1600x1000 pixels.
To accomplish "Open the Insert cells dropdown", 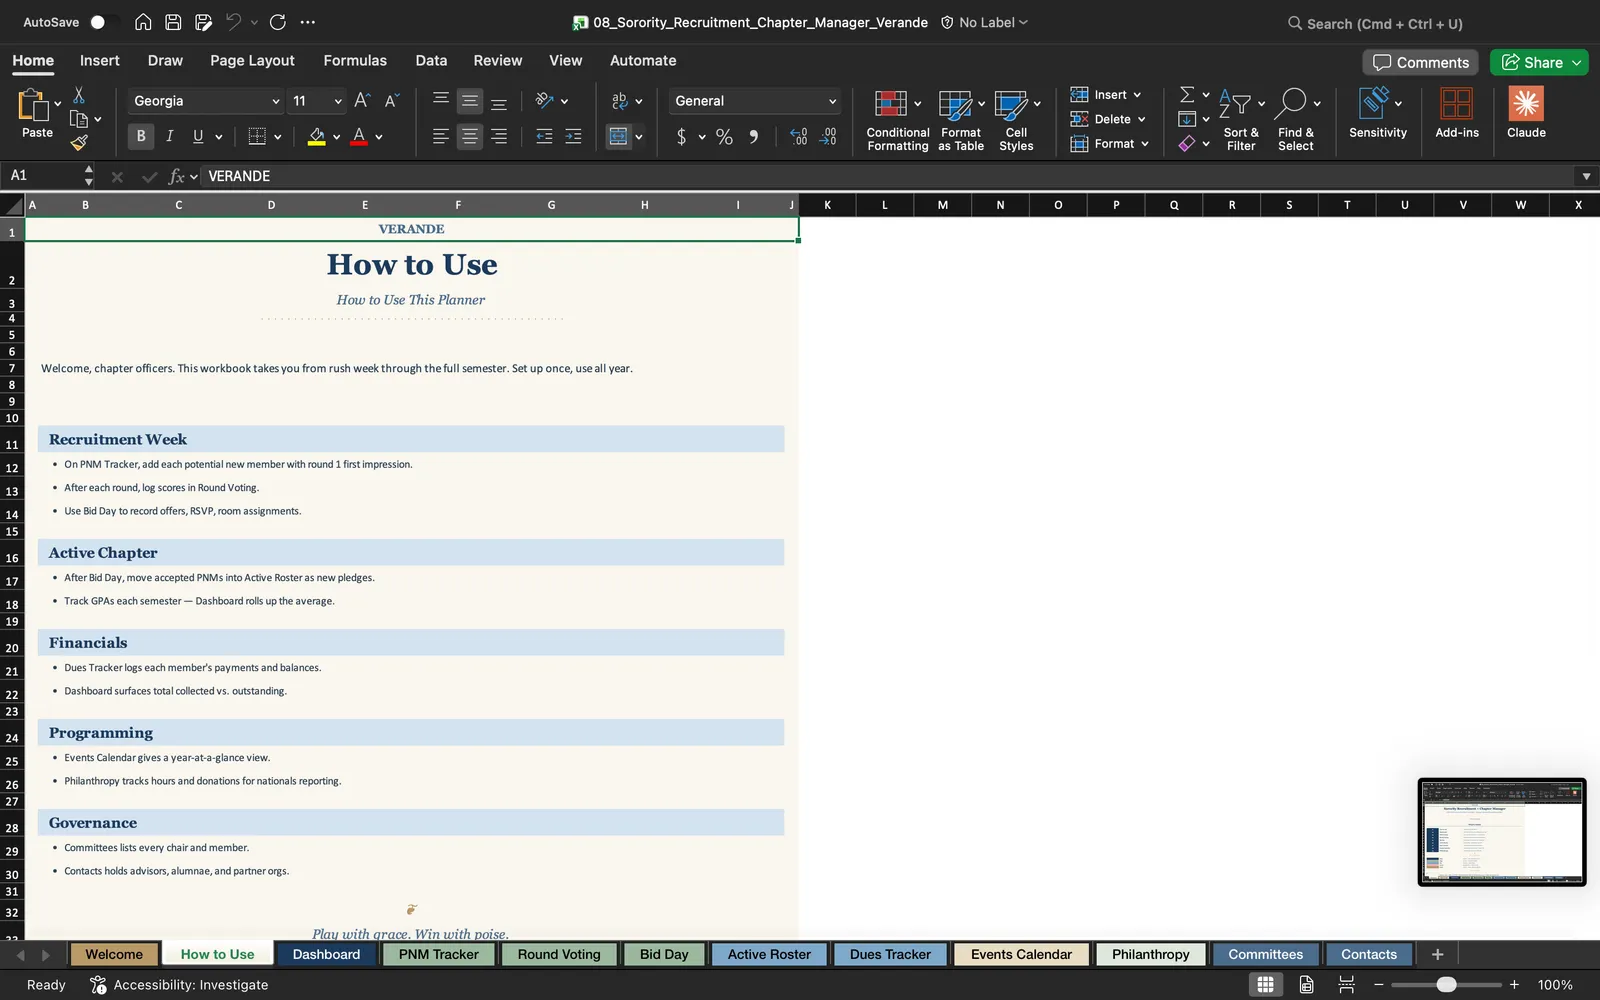I will coord(1106,95).
